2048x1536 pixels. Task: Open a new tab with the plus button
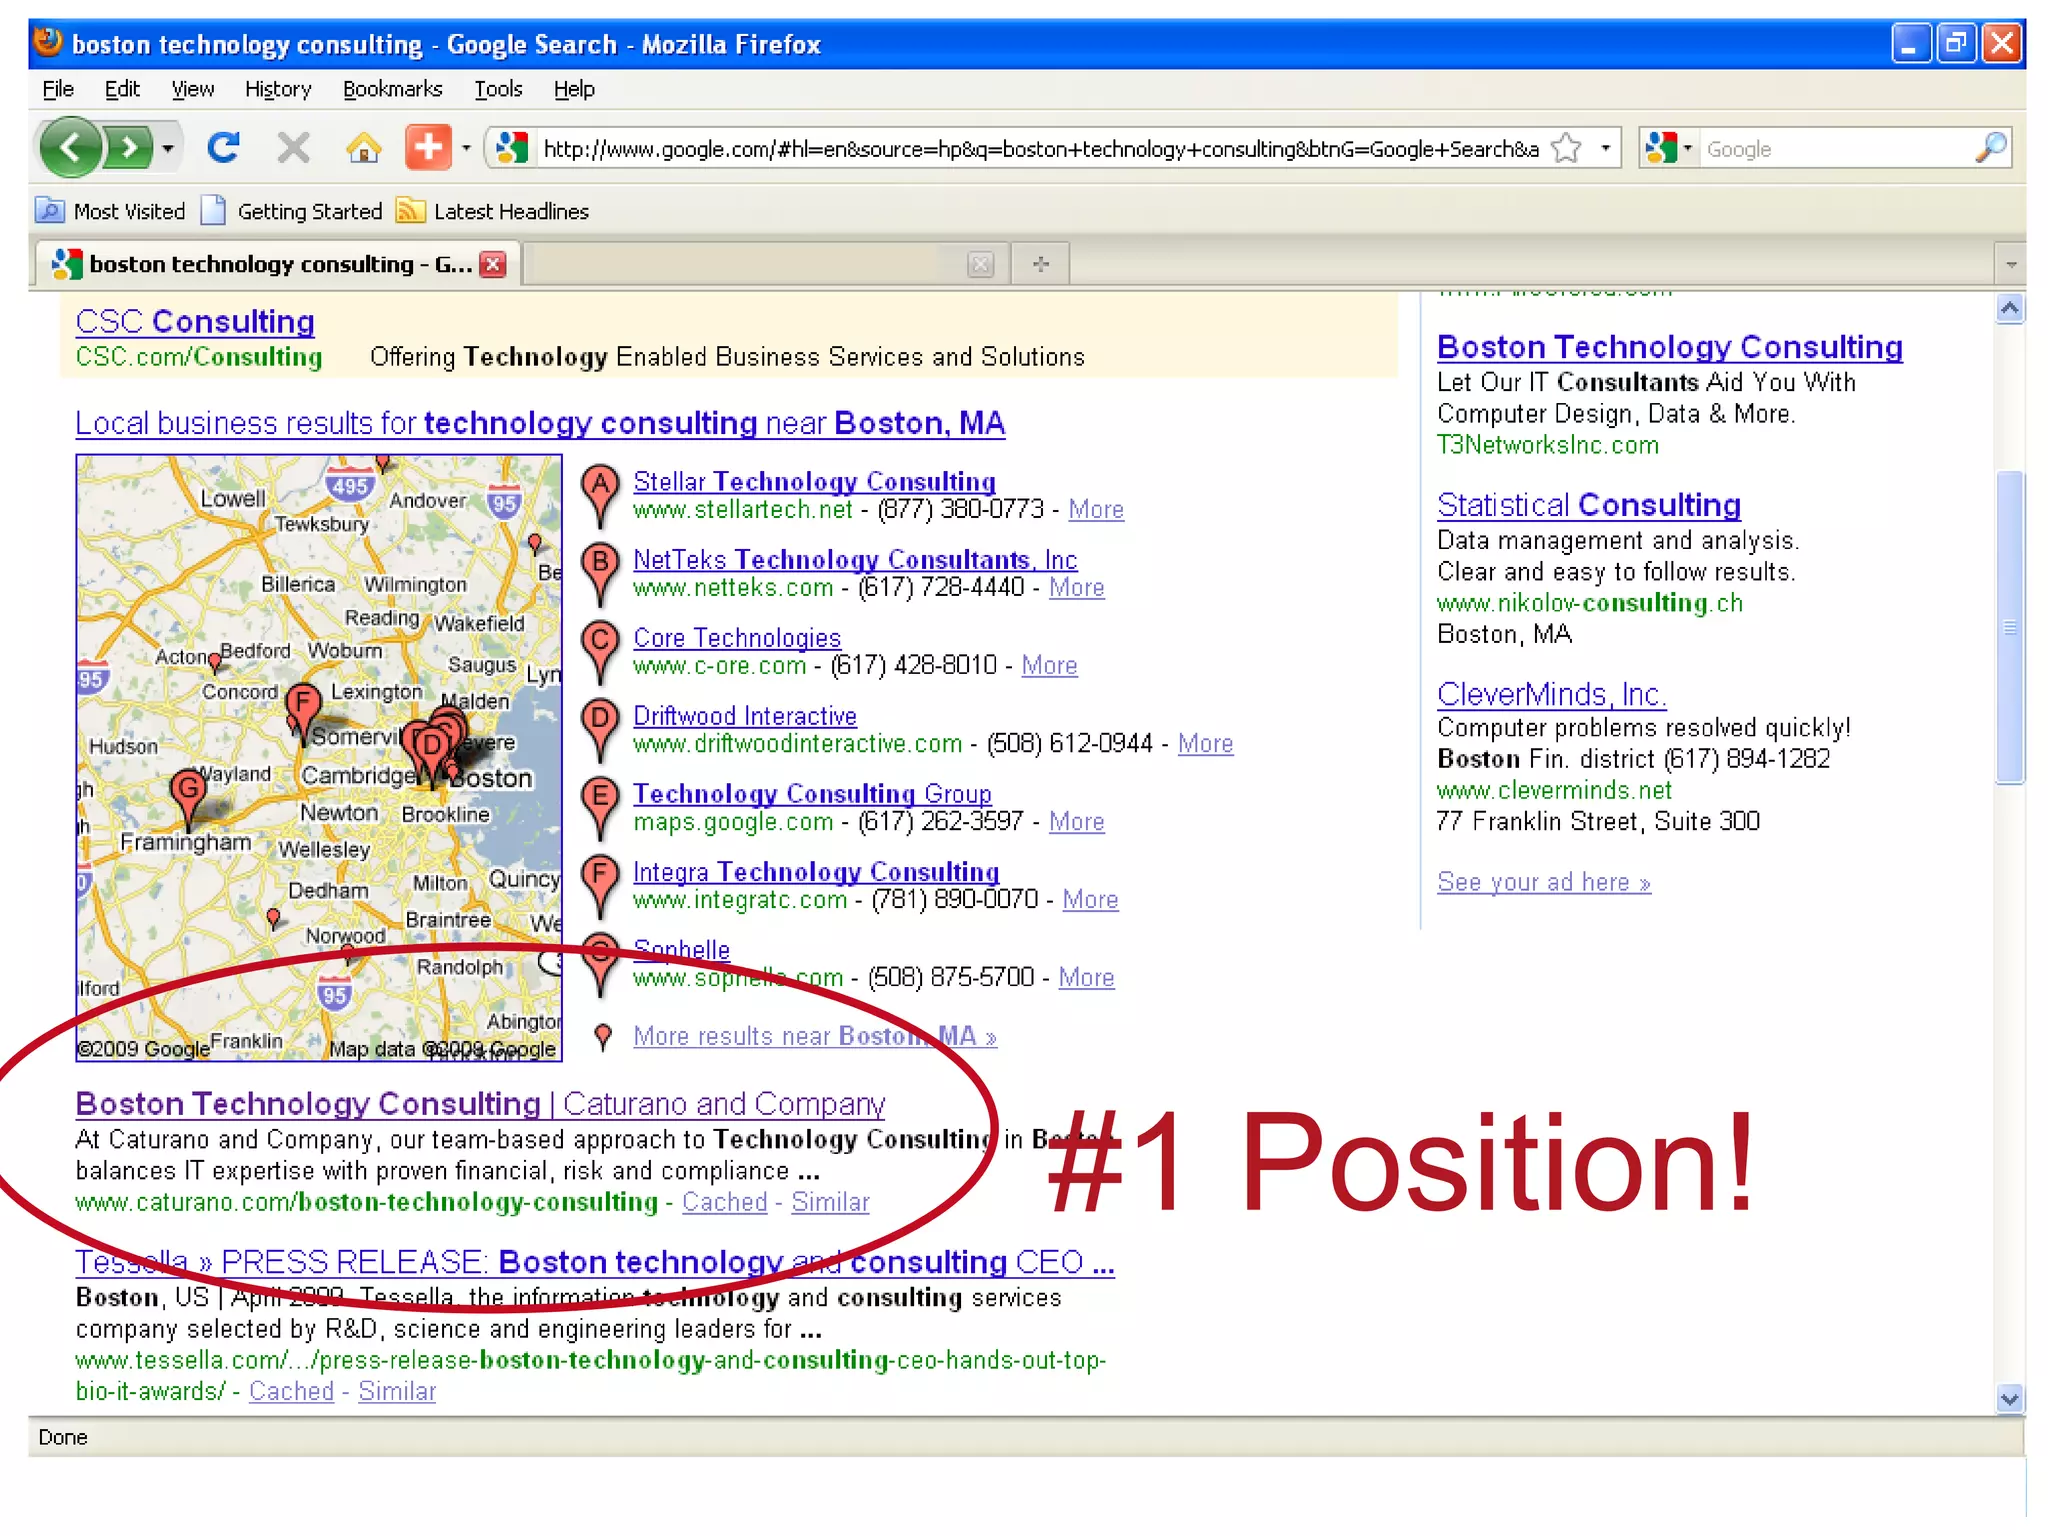tap(1041, 264)
